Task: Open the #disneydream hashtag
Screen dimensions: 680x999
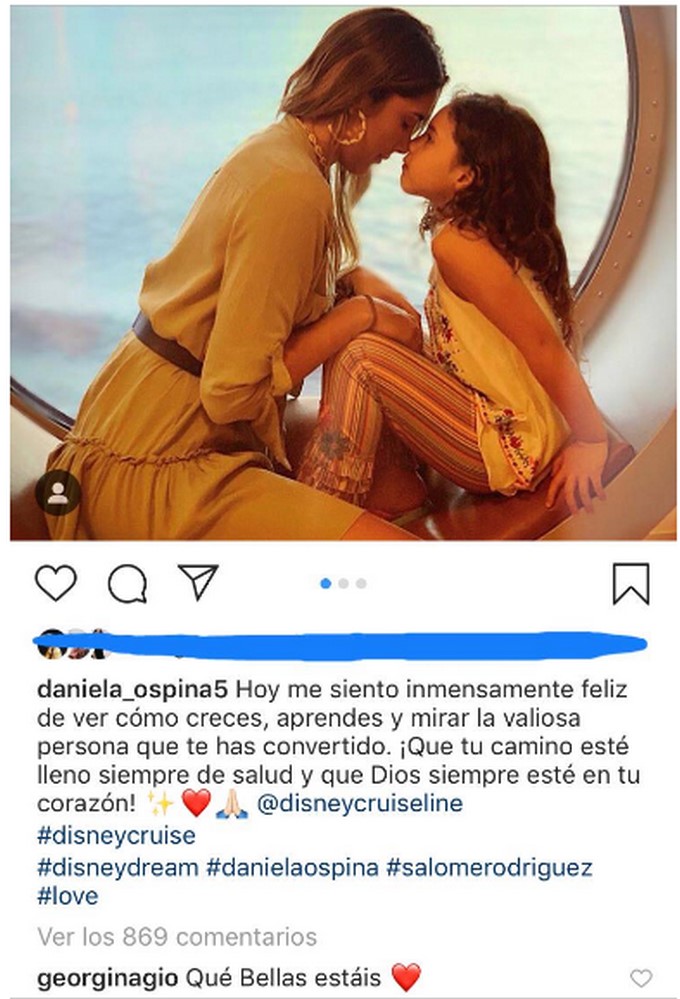Action: point(118,868)
